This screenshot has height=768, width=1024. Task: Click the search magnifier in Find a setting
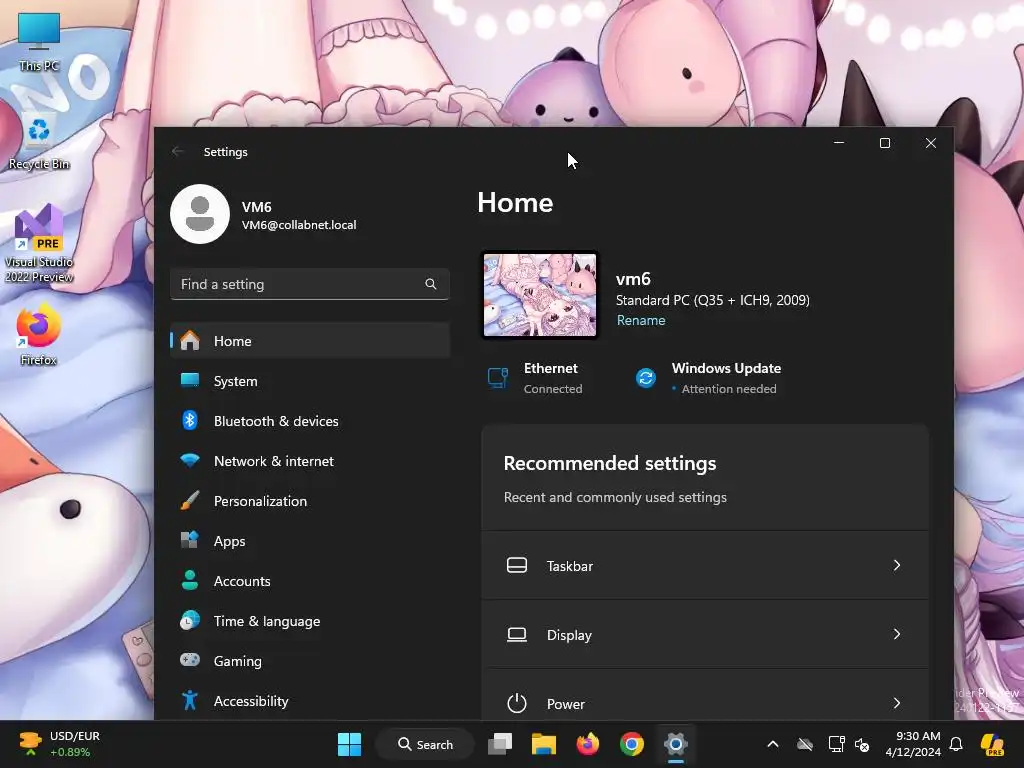coord(430,284)
